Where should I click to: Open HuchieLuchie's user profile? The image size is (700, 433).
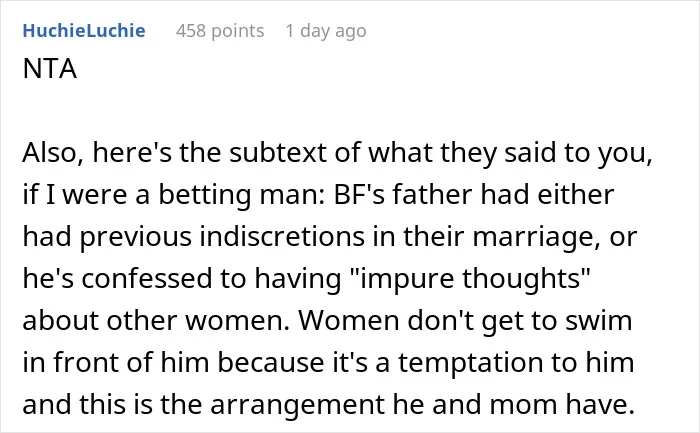[x=84, y=31]
